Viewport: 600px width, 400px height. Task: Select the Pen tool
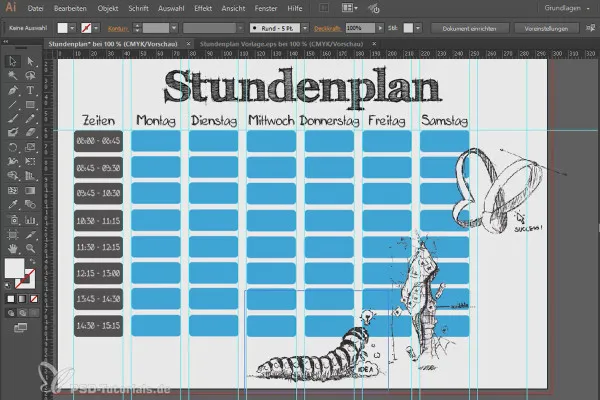13,90
